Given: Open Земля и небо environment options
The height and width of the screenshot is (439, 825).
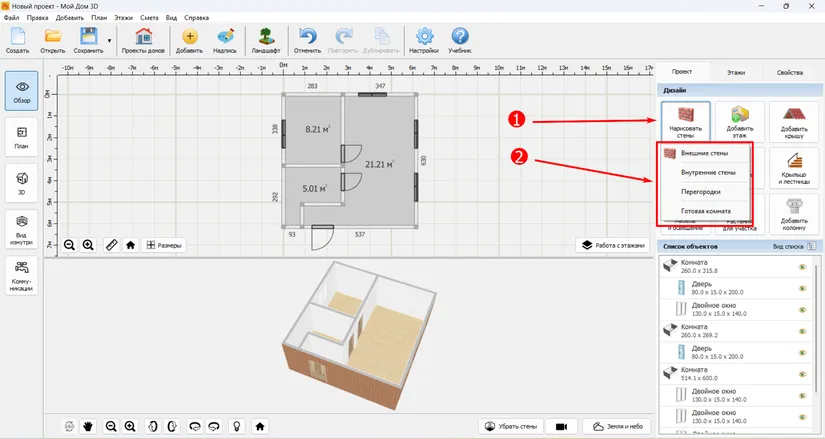Looking at the screenshot, I should tap(617, 426).
